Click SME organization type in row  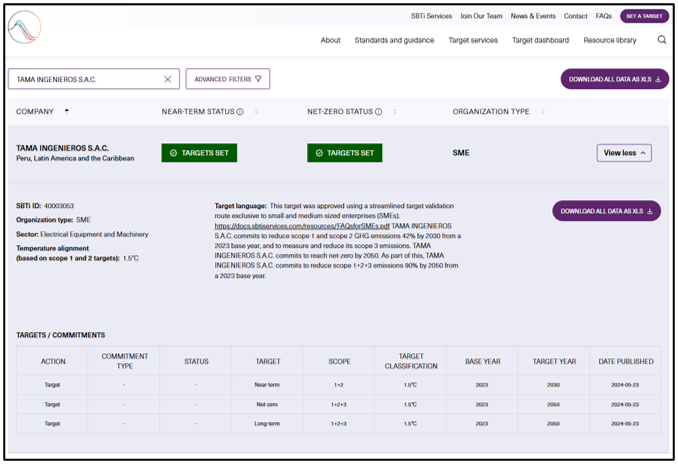[x=461, y=153]
